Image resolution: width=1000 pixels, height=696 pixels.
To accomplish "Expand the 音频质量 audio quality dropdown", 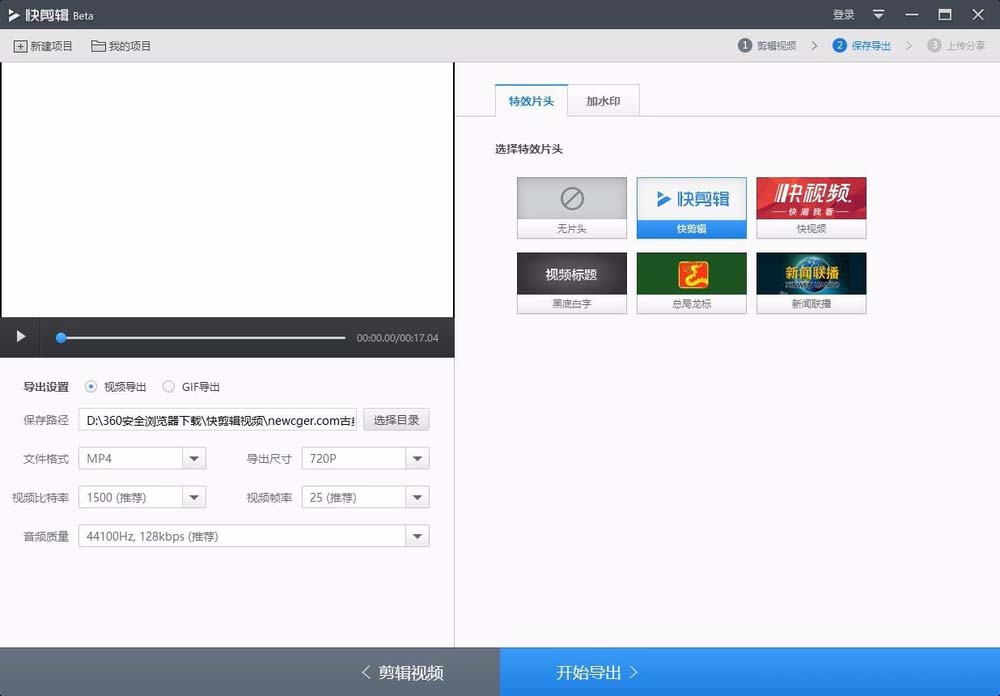I will 417,536.
